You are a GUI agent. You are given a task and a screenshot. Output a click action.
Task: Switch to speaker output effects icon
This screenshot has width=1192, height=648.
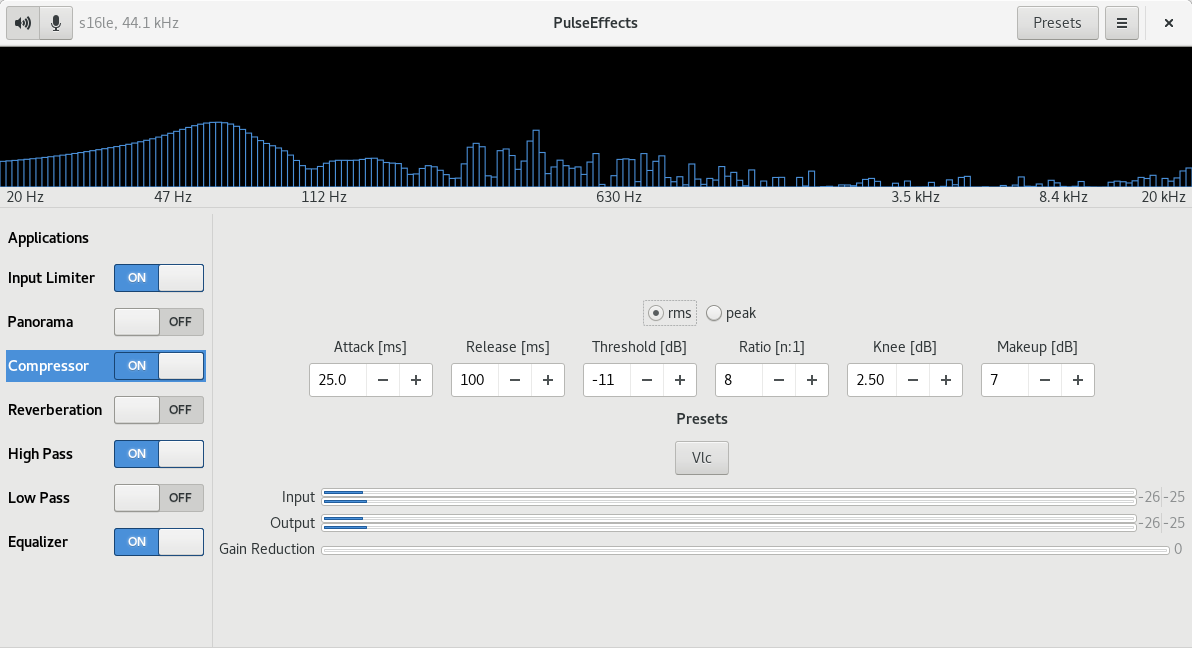(23, 23)
